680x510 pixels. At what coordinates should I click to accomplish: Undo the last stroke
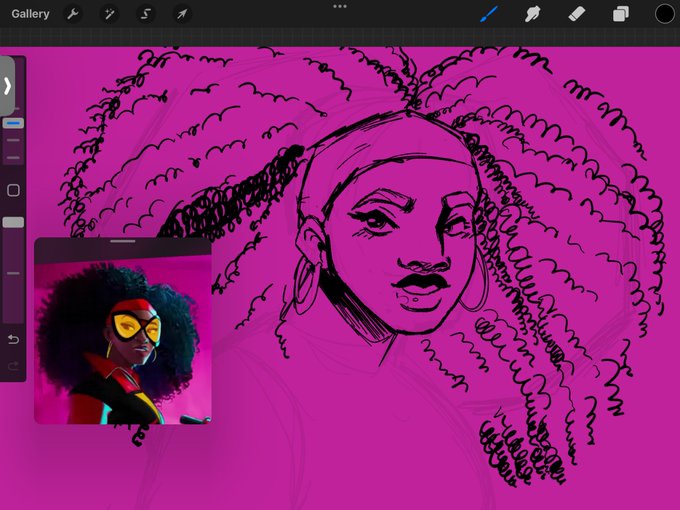13,339
